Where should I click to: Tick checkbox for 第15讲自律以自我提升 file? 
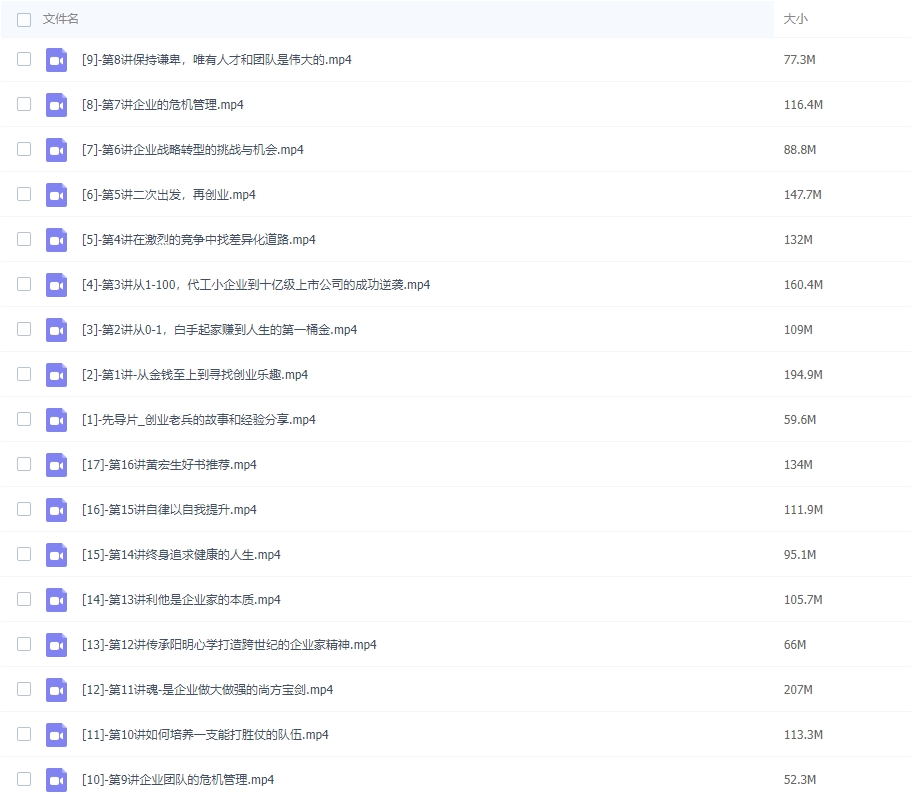24,509
